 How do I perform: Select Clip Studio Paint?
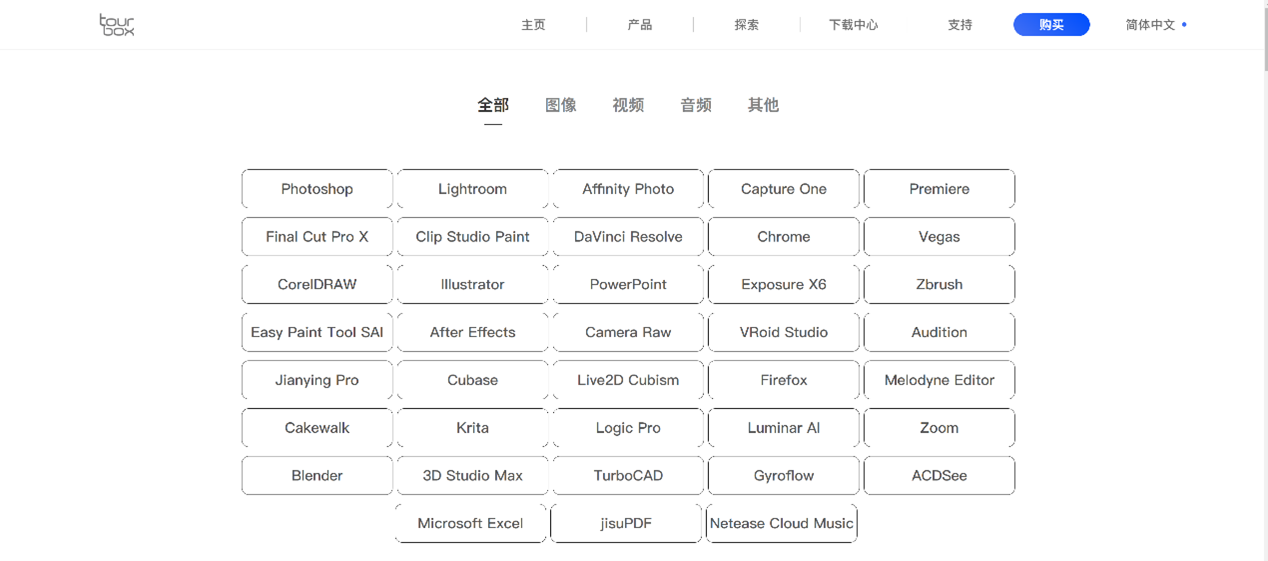point(472,237)
